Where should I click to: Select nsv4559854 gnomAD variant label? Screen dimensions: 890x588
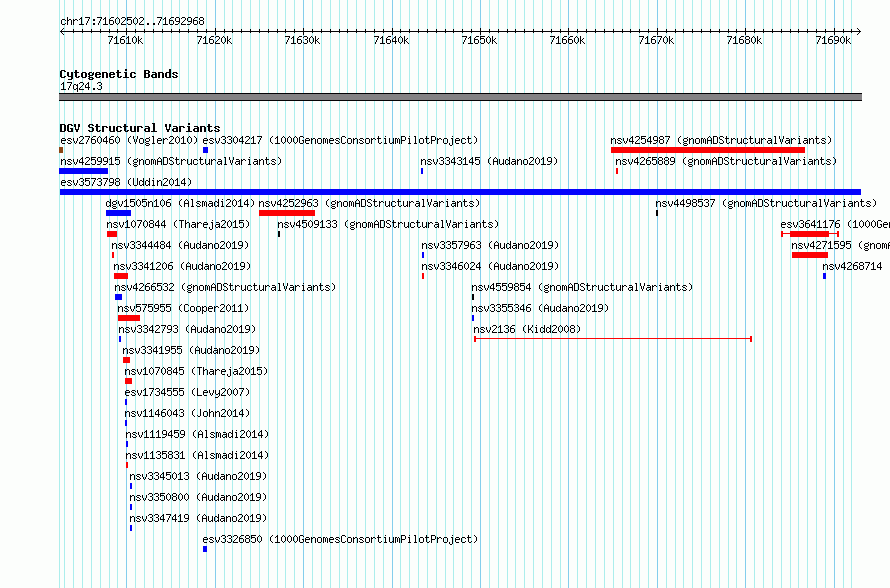[582, 287]
